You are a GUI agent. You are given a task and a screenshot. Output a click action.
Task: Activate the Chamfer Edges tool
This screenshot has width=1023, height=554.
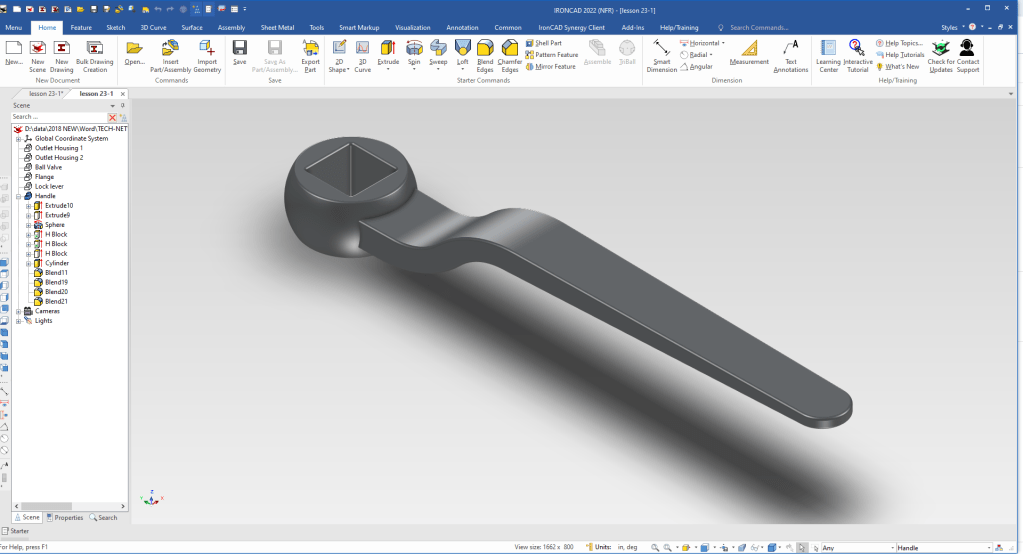pos(510,52)
